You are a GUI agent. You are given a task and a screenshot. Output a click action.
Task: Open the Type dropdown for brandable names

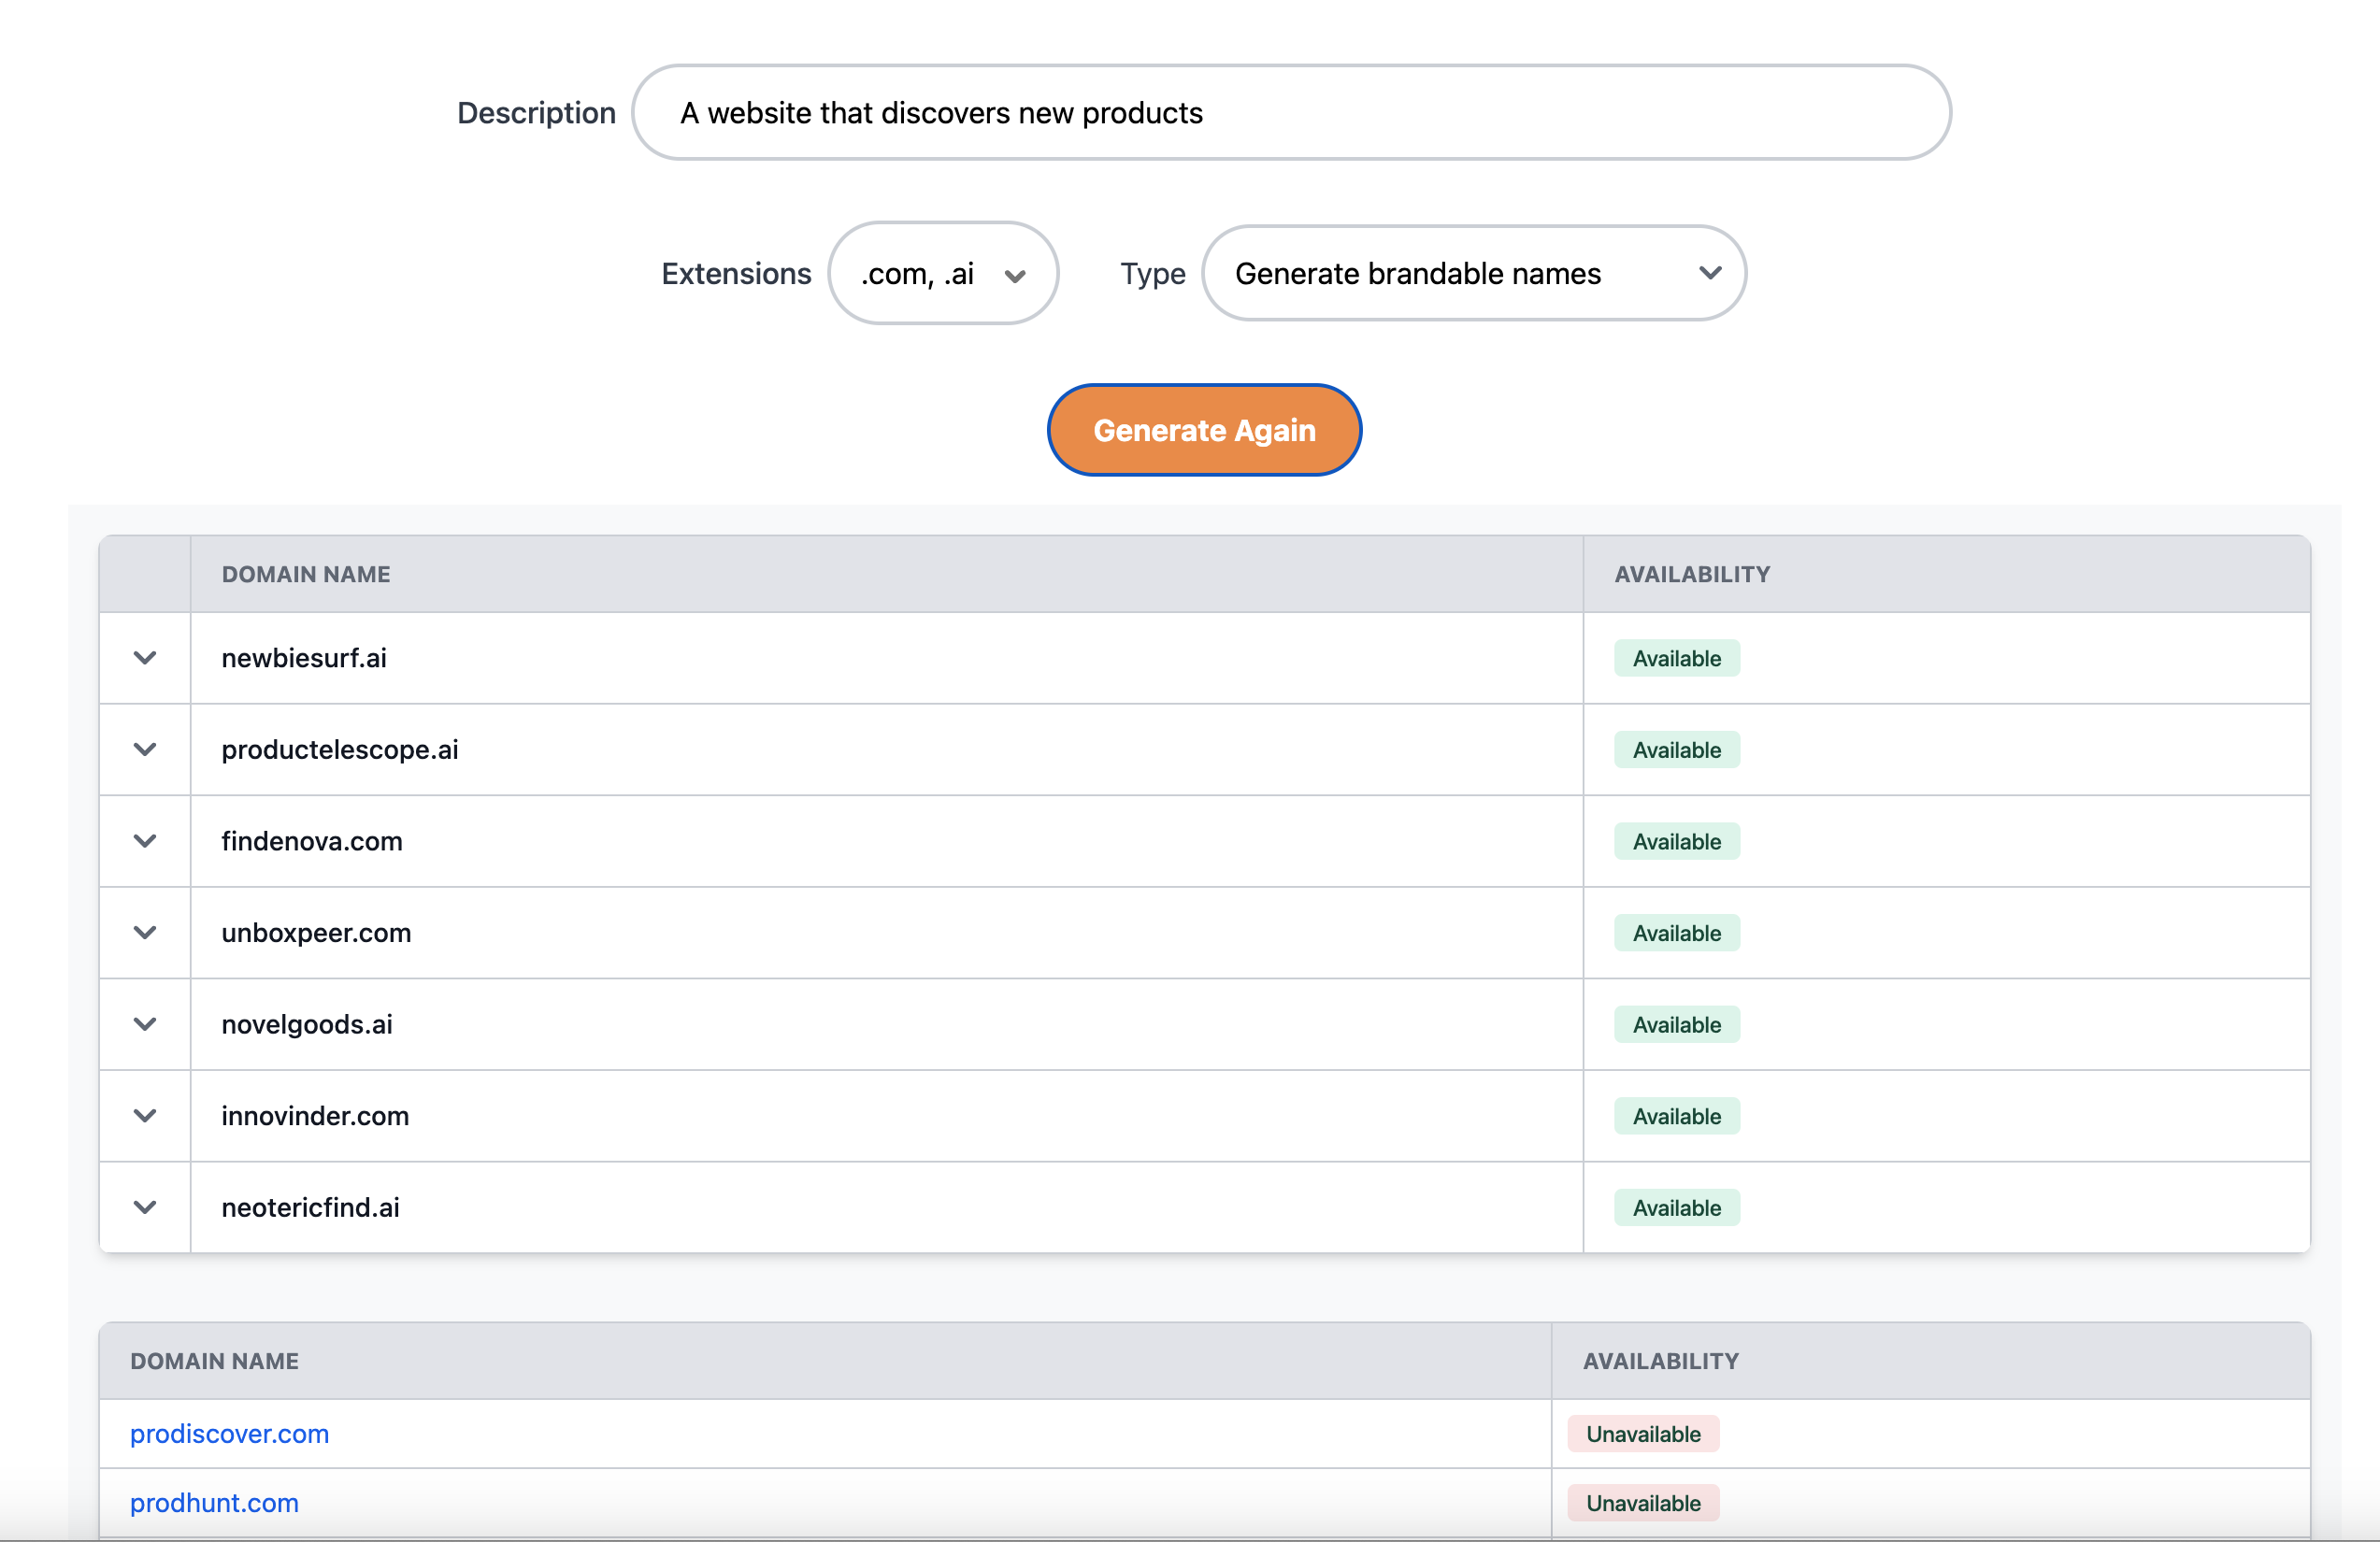(x=1473, y=273)
